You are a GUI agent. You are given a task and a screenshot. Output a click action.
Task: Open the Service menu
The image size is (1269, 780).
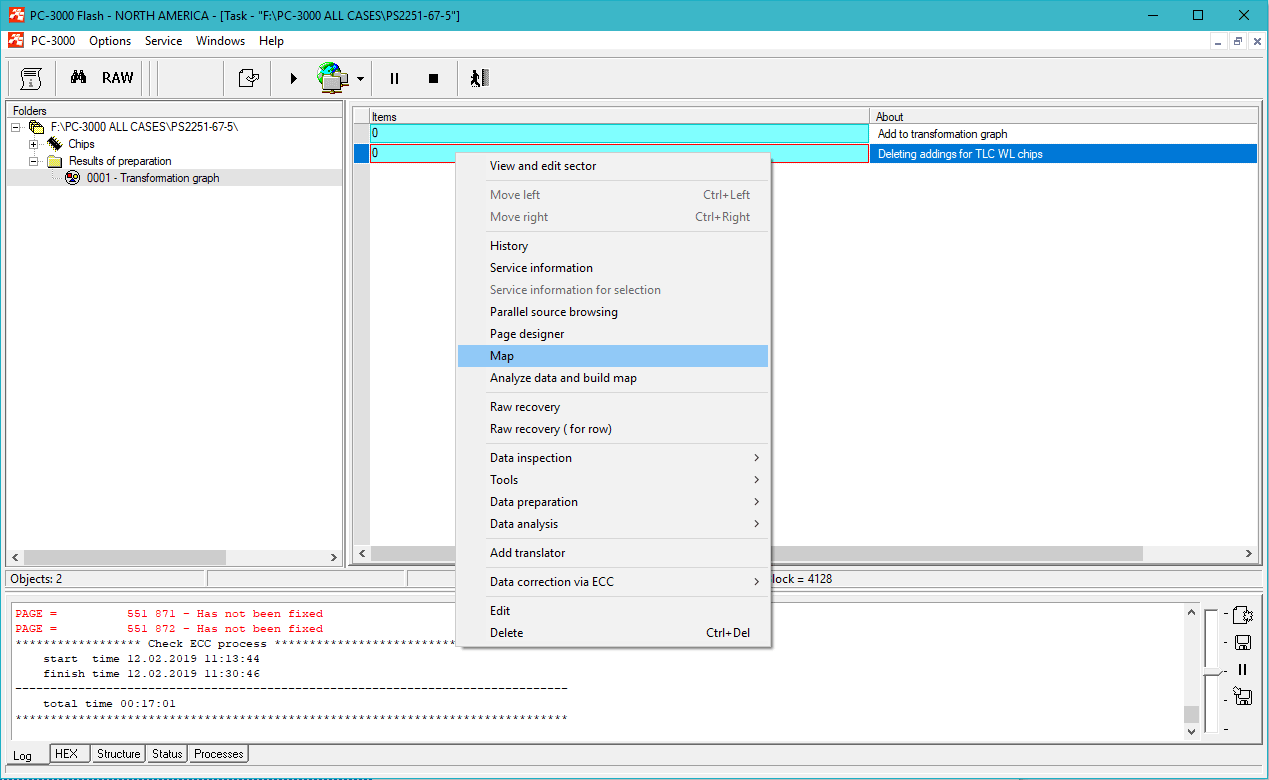pos(164,41)
